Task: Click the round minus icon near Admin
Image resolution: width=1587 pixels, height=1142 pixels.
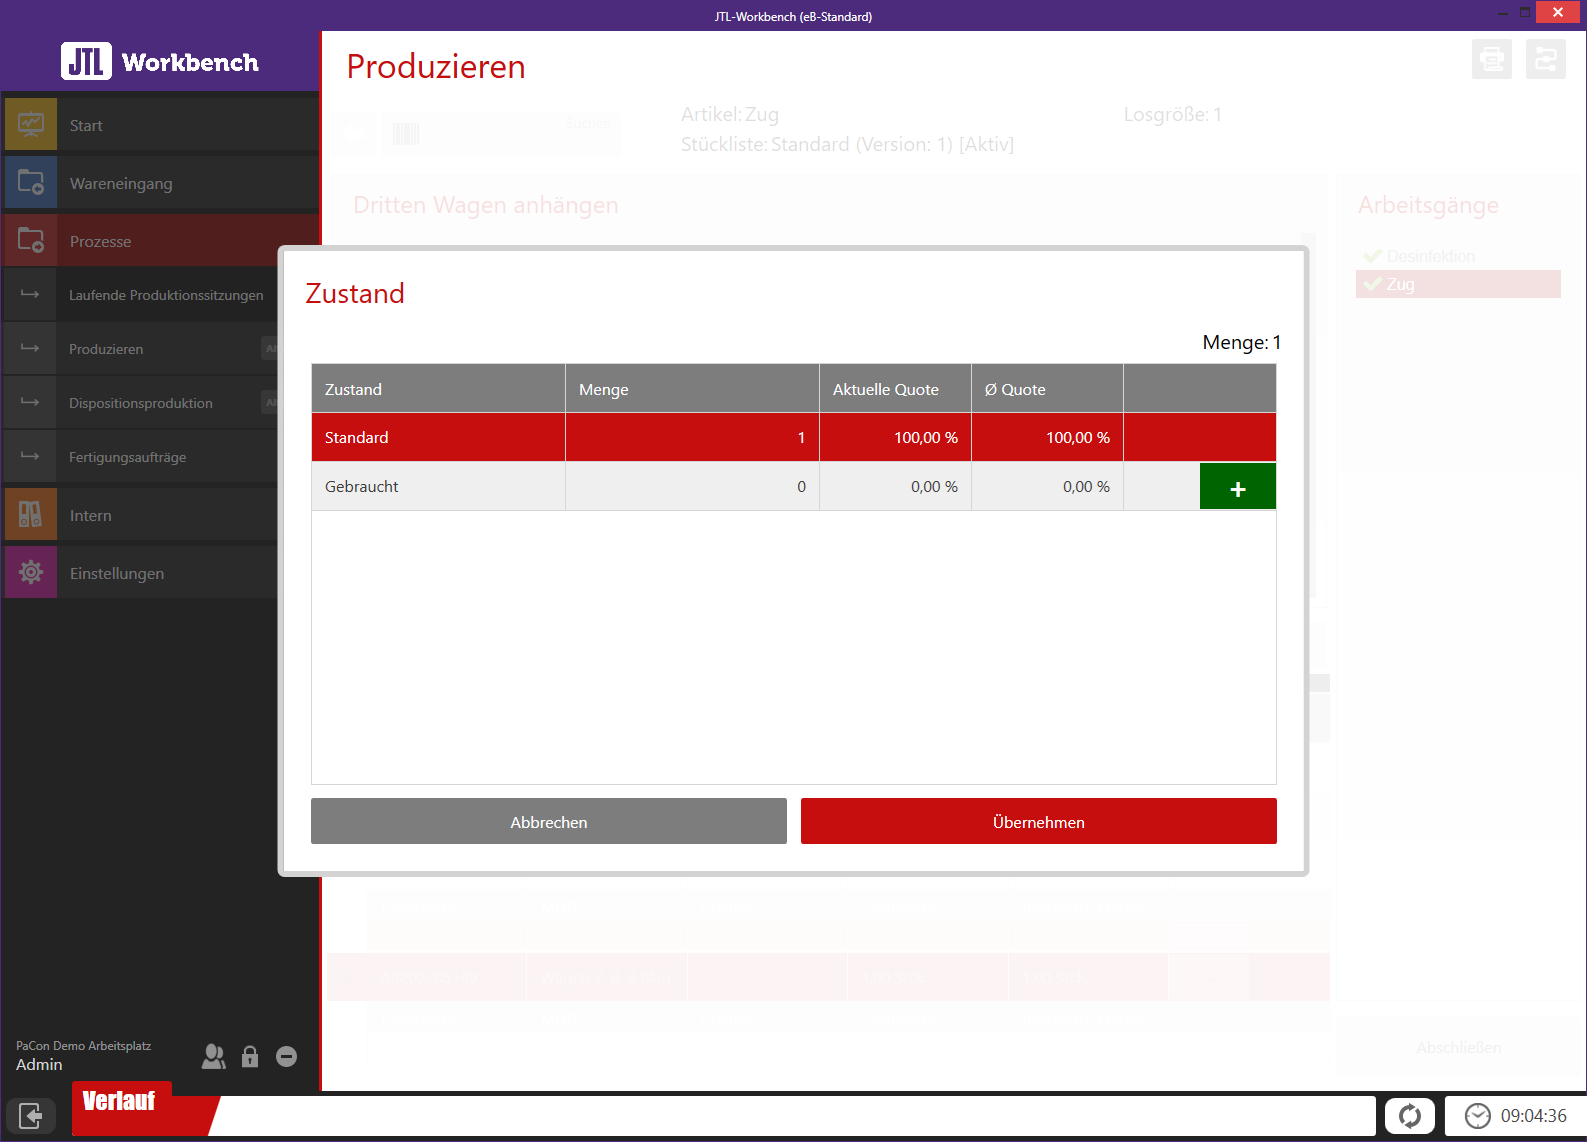Action: (x=286, y=1056)
